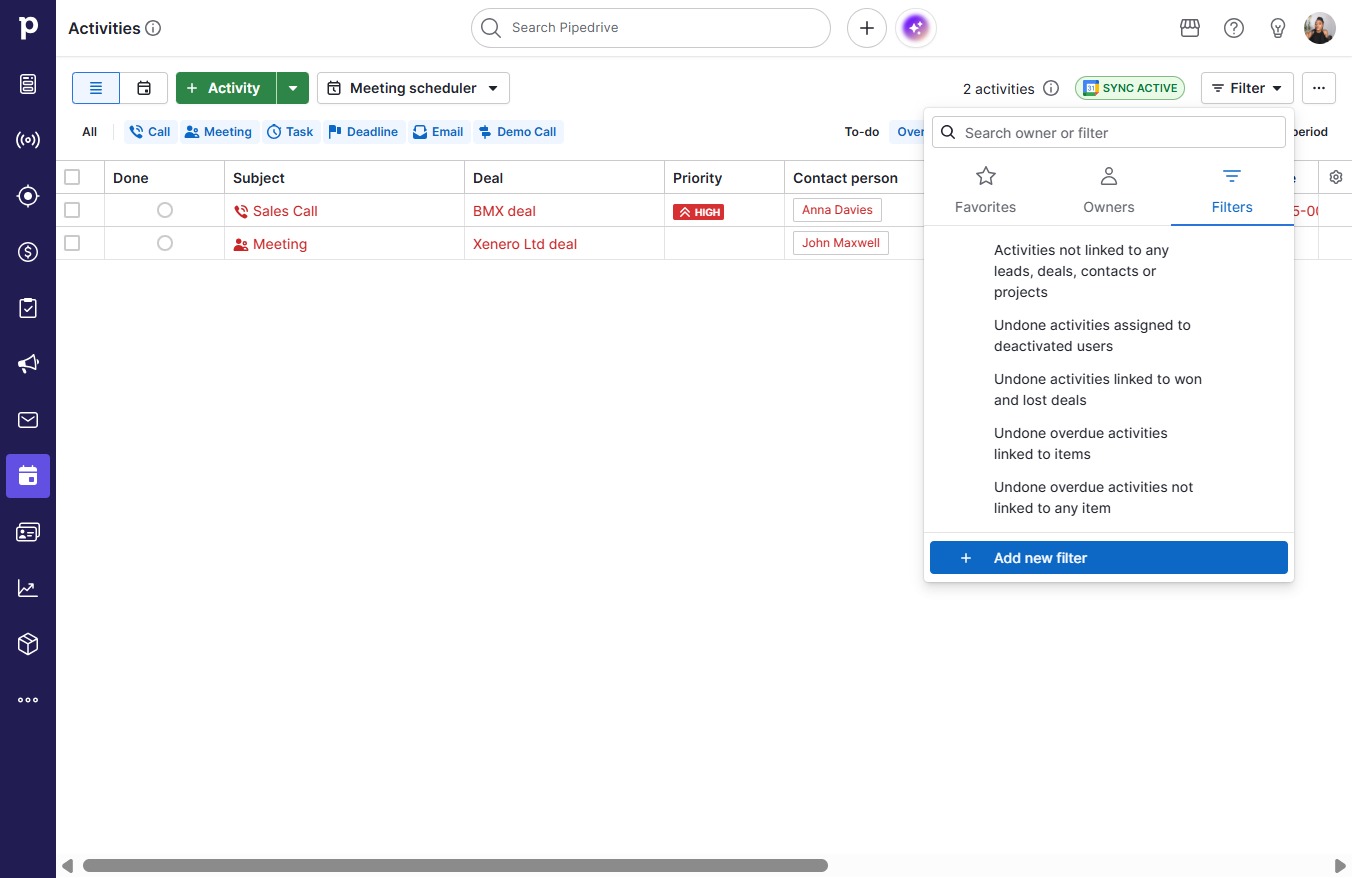Show All activity types

(90, 132)
